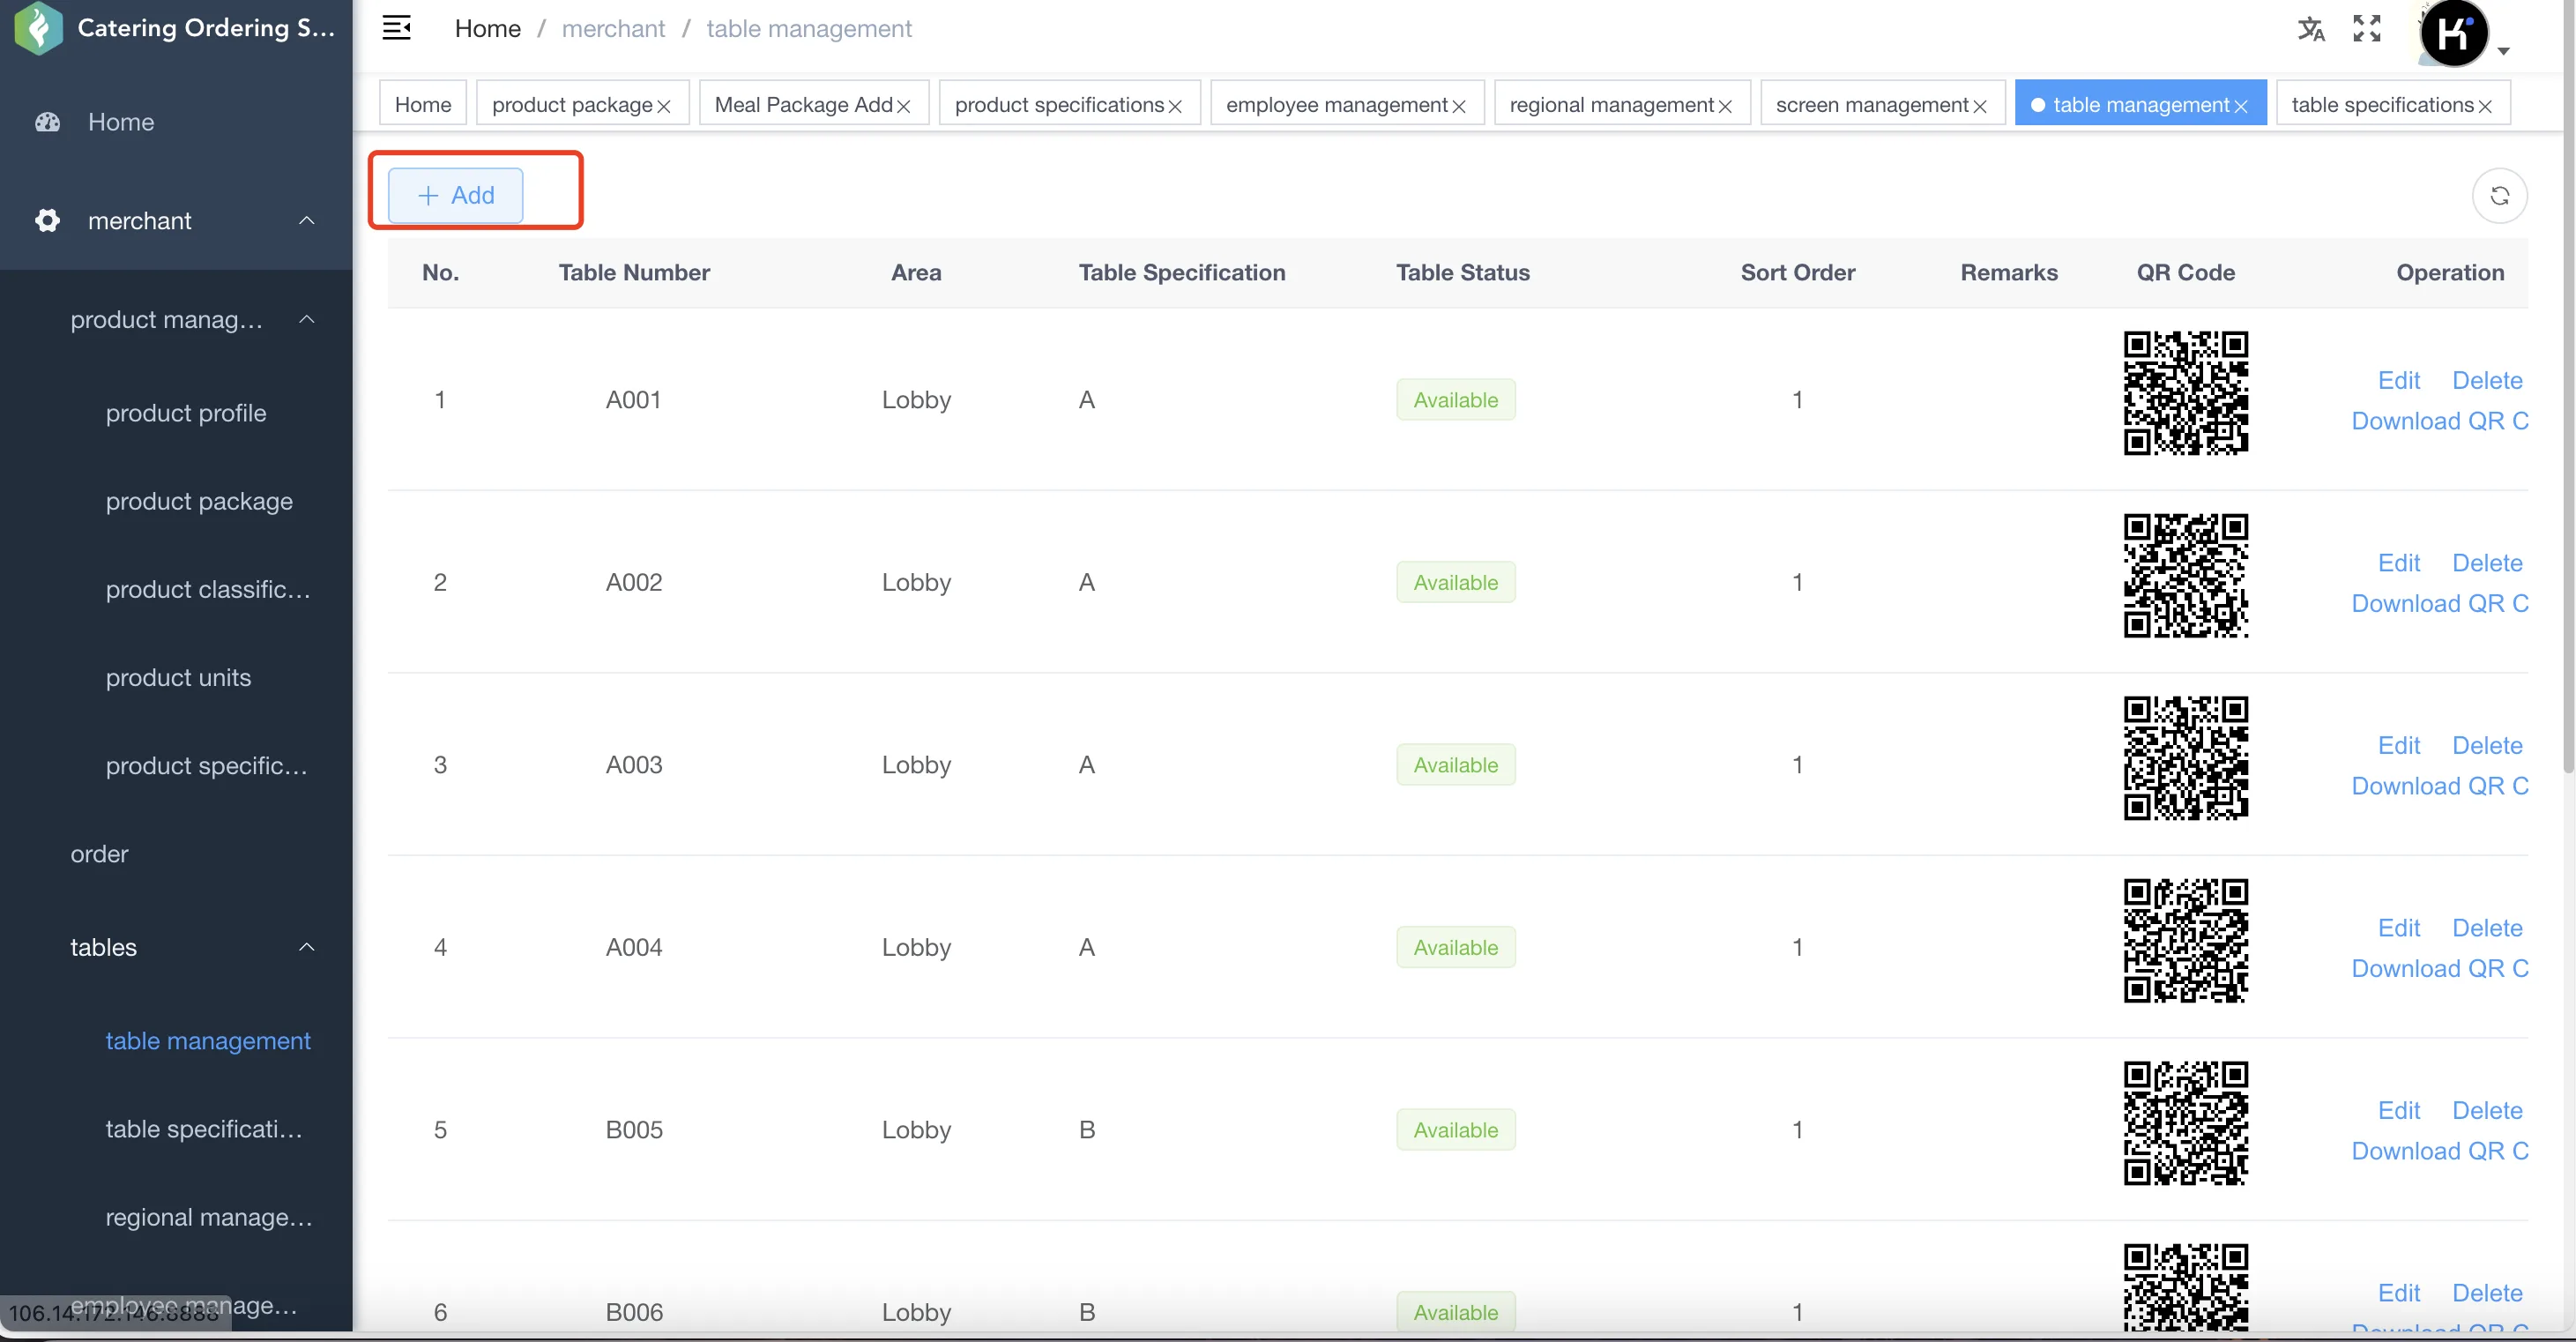Open product units in sidebar
This screenshot has height=1342, width=2576.
(x=178, y=677)
